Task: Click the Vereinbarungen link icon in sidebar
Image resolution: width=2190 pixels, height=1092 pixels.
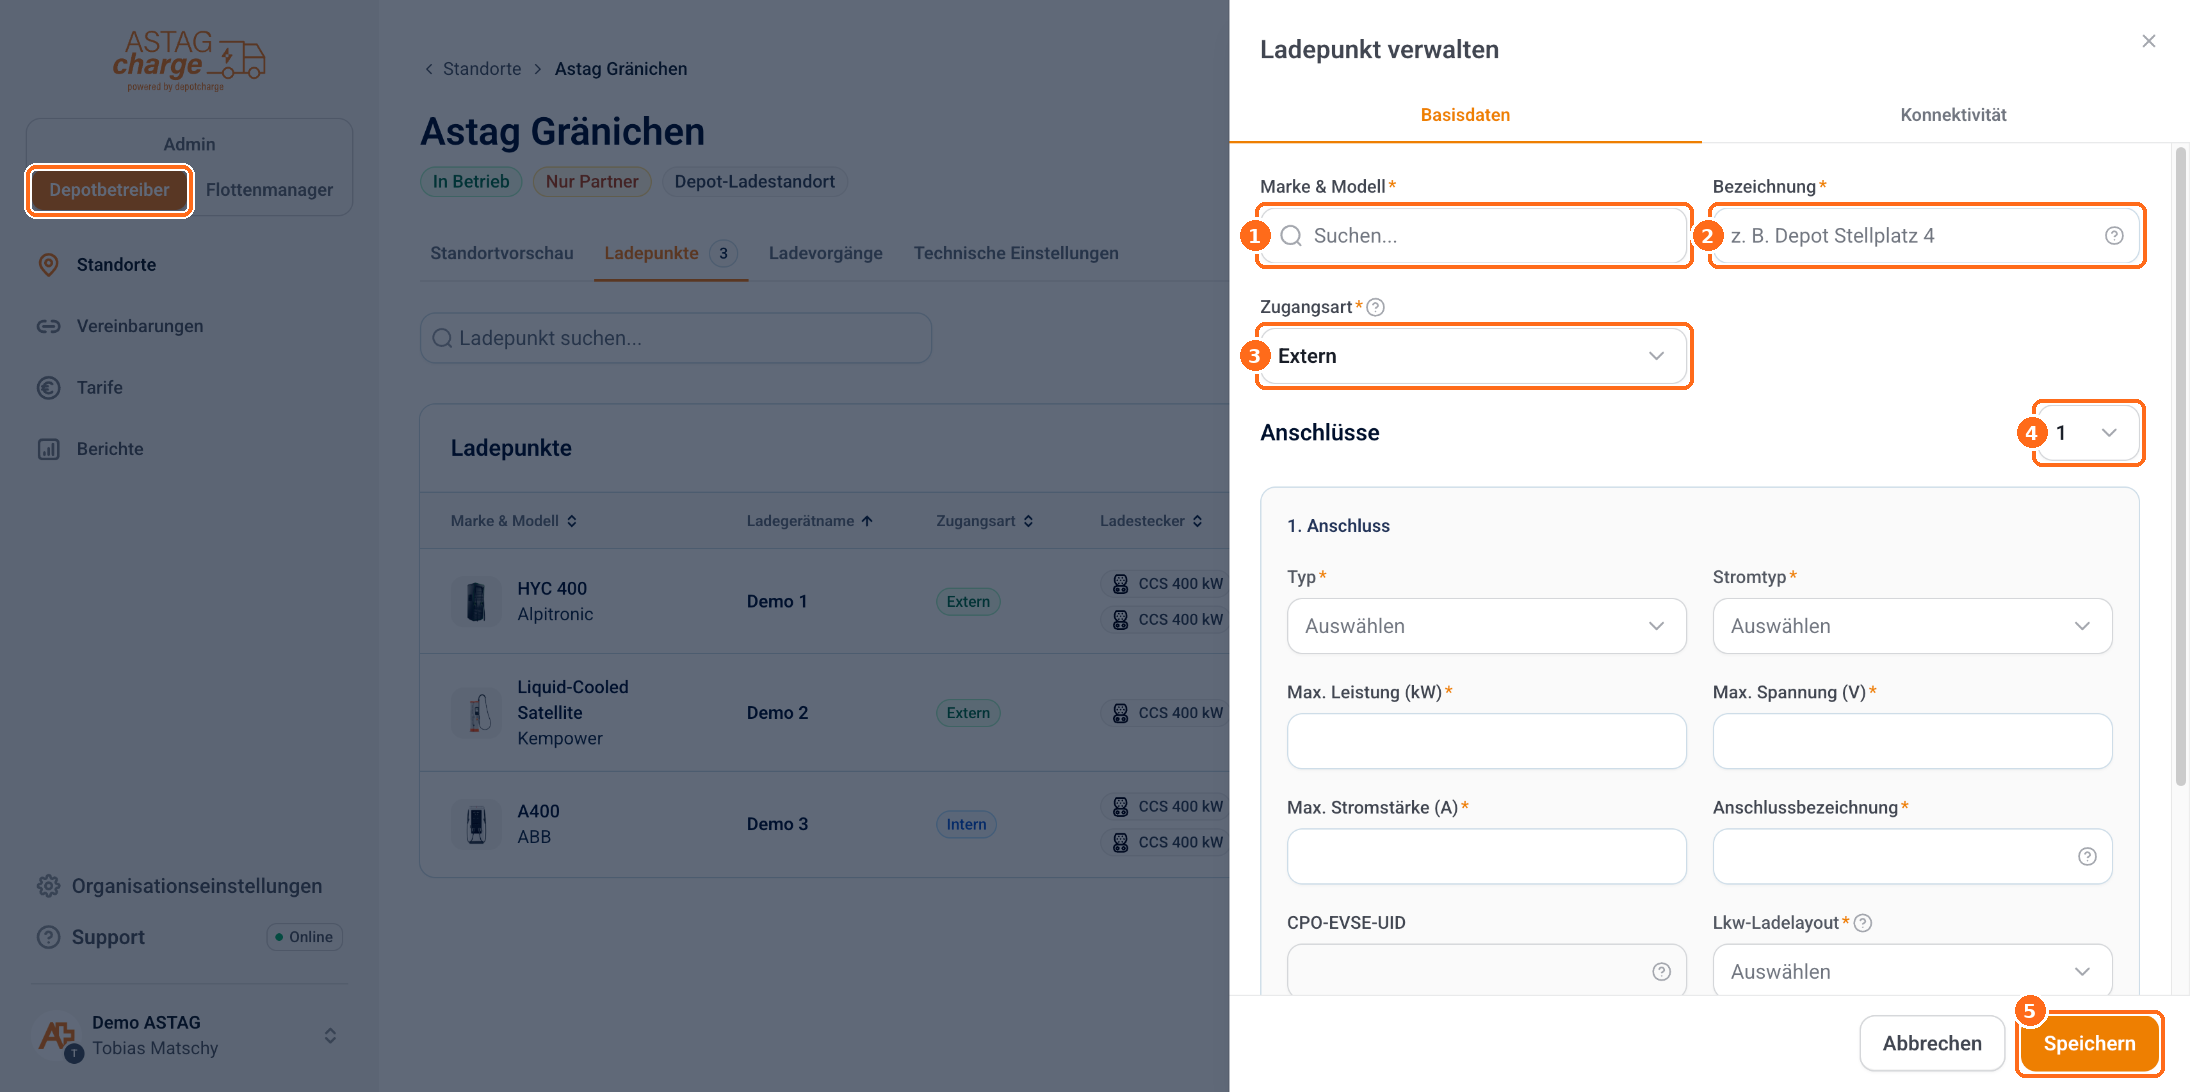Action: (x=48, y=326)
